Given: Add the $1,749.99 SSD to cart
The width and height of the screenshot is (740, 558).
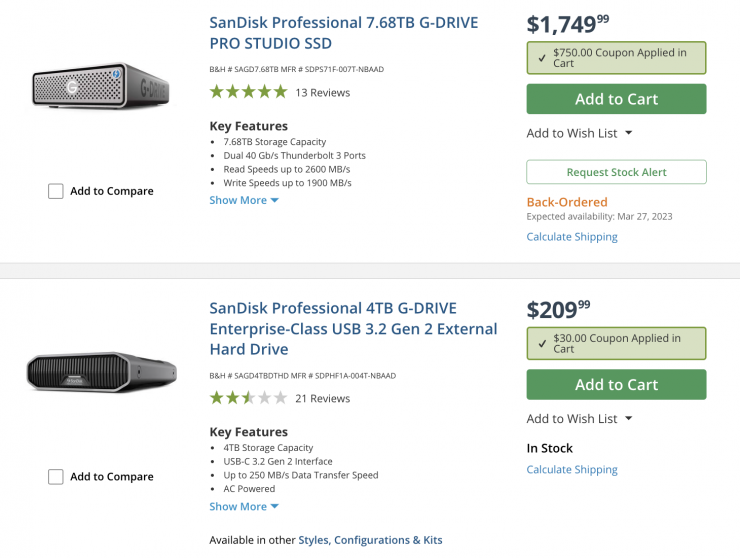Looking at the screenshot, I should (x=616, y=99).
